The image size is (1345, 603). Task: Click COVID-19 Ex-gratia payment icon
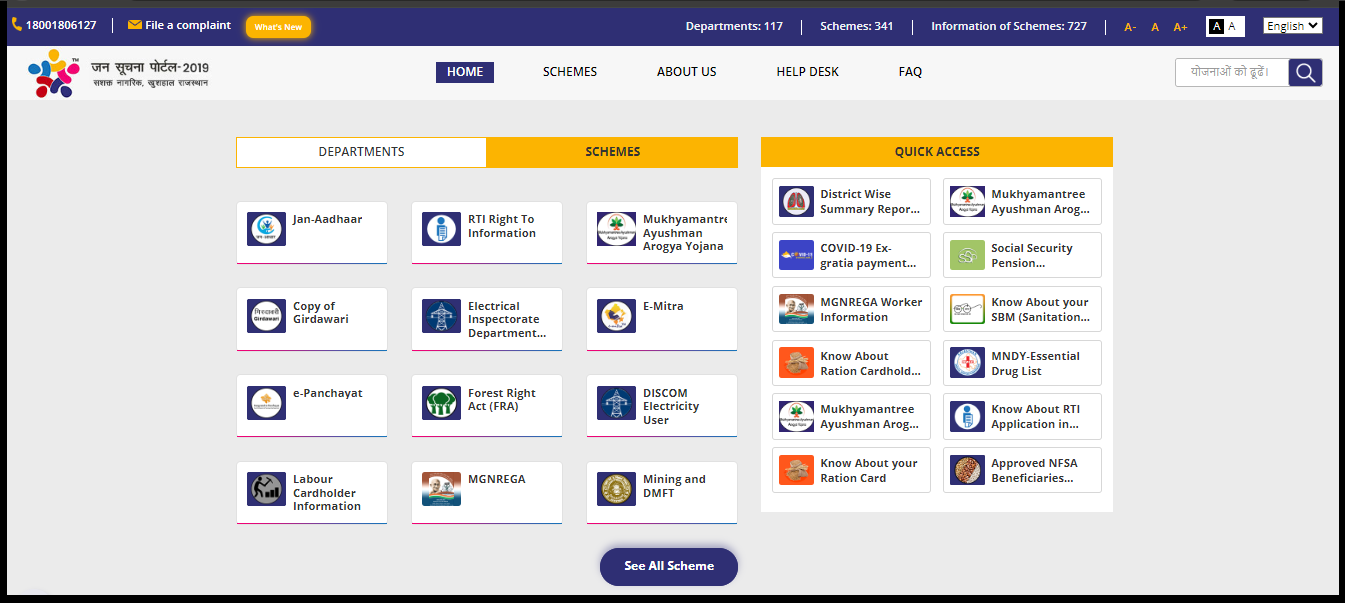point(797,256)
